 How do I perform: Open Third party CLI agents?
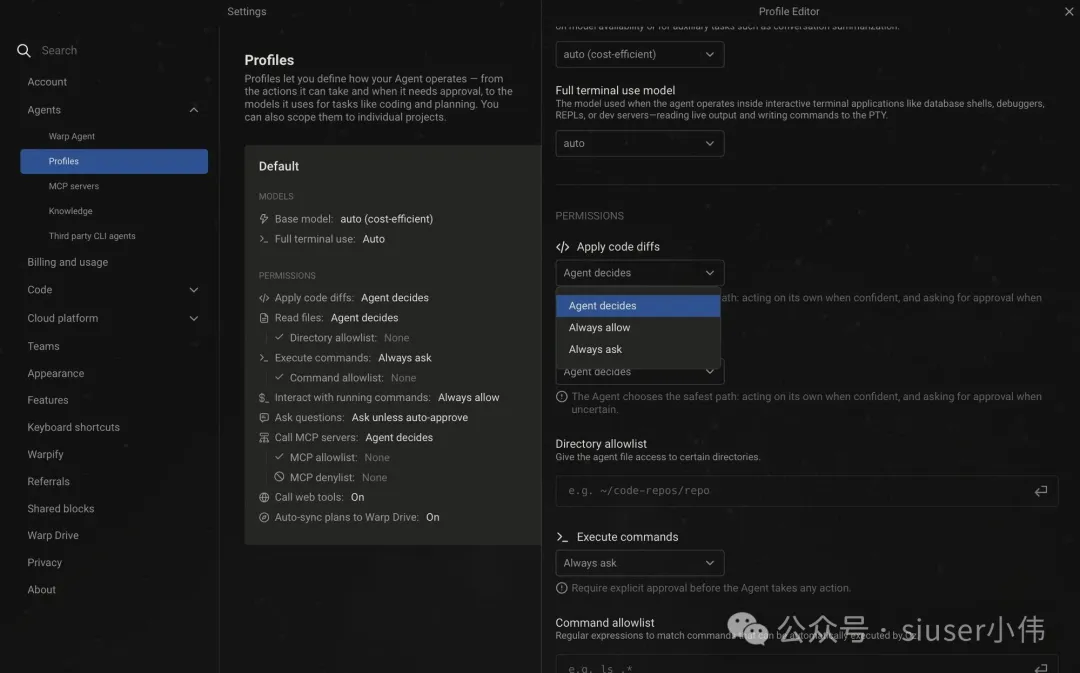[92, 236]
